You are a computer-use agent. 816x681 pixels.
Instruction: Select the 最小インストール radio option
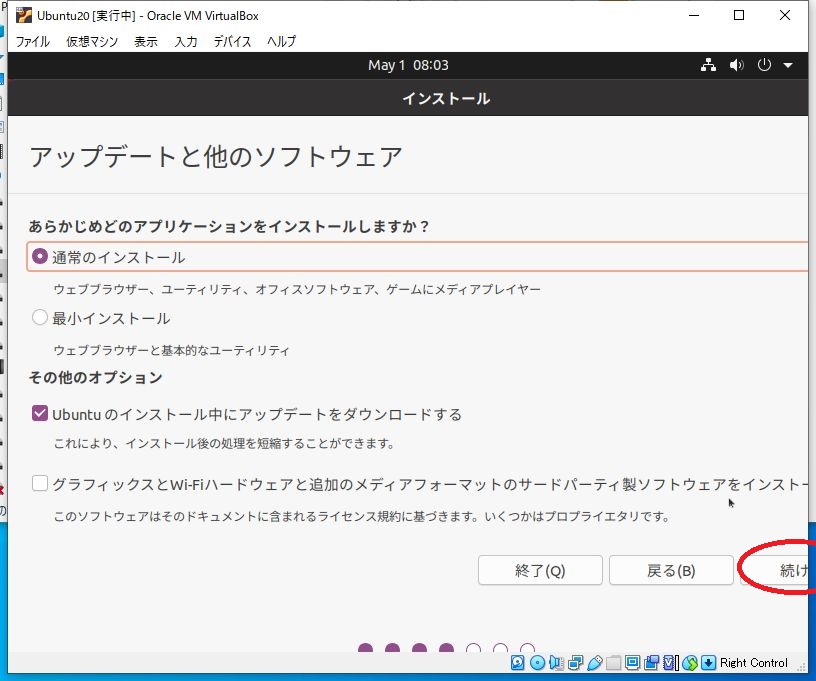pyautogui.click(x=40, y=317)
